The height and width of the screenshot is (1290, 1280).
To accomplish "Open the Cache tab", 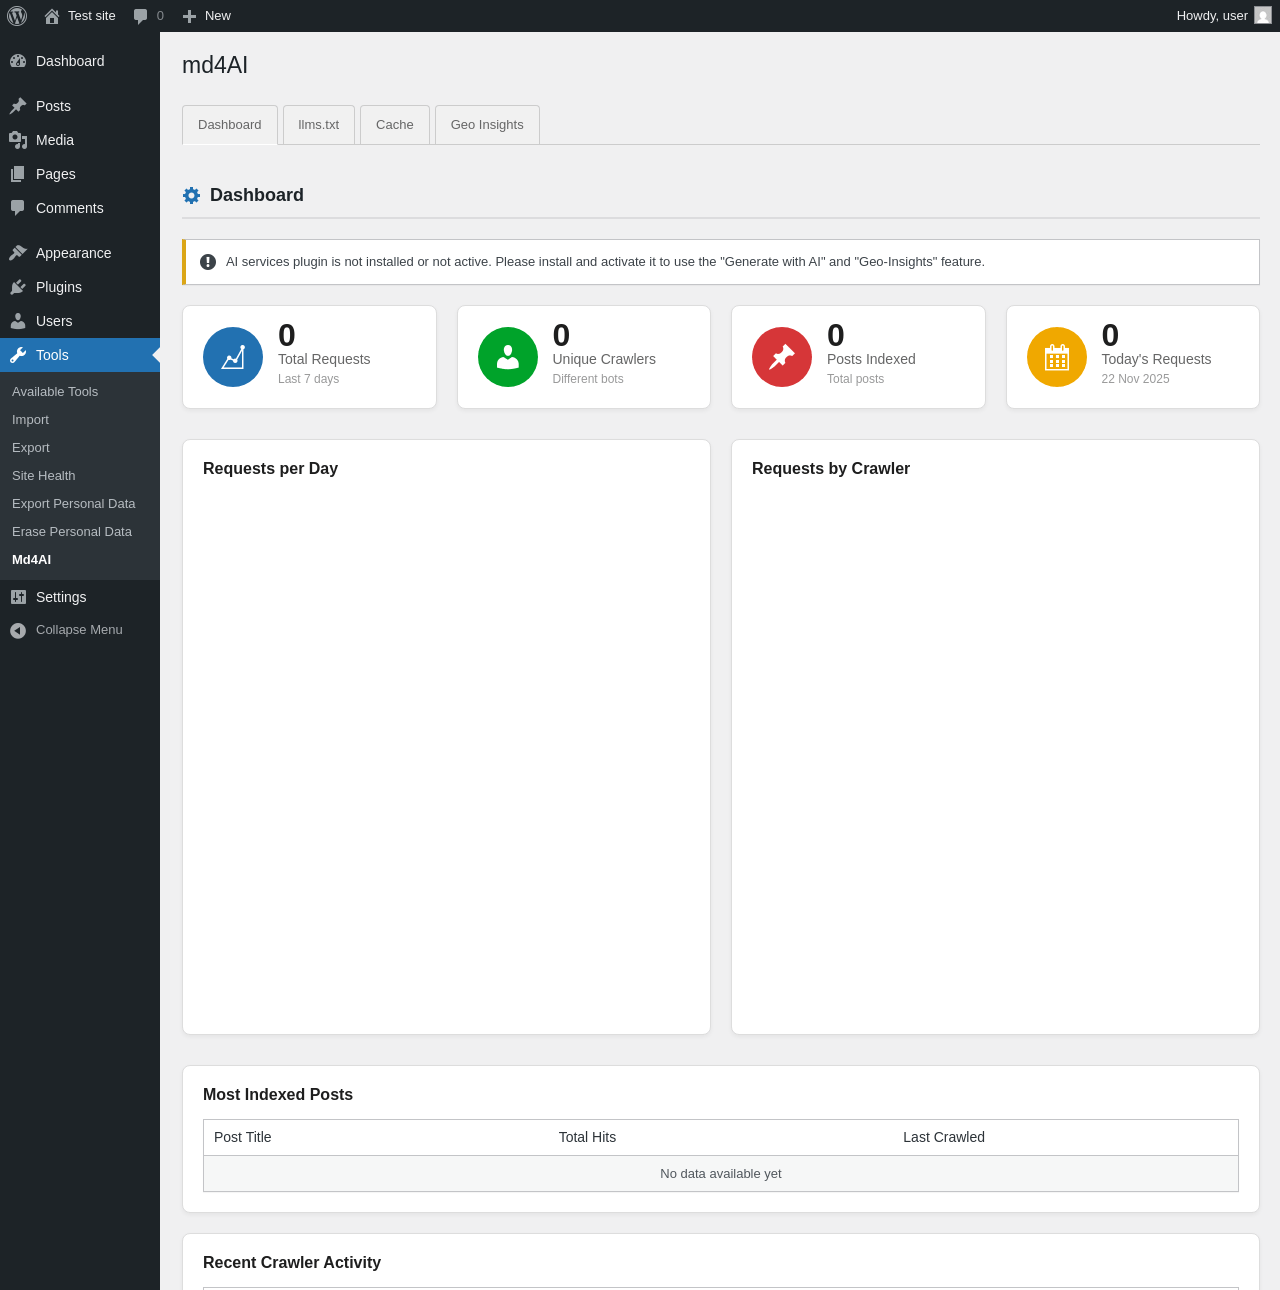I will click(395, 125).
